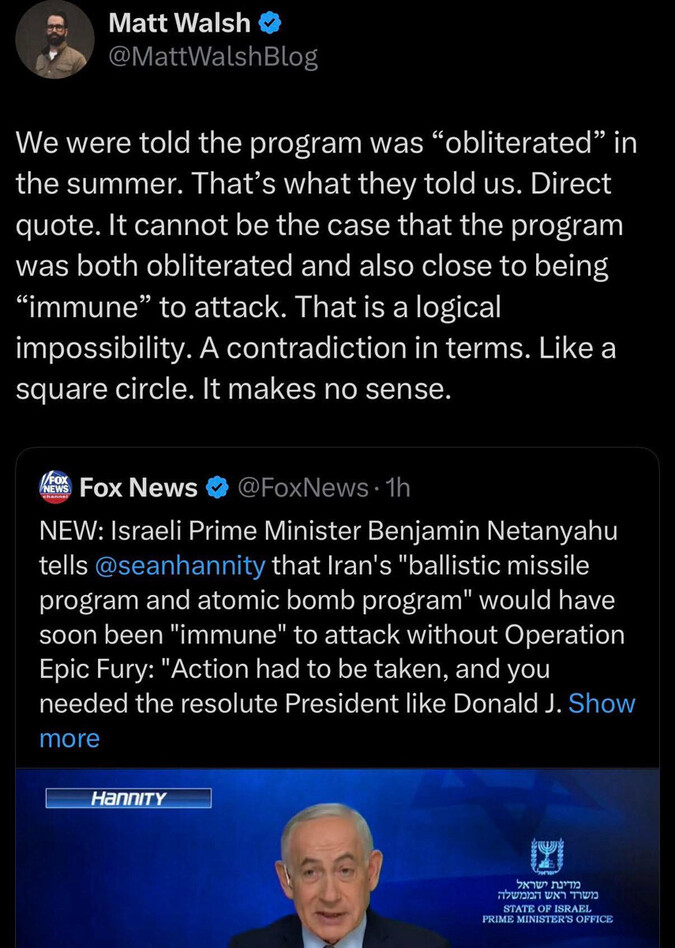Click the Hannity show banner in video
Image resolution: width=675 pixels, height=948 pixels.
pos(129,798)
